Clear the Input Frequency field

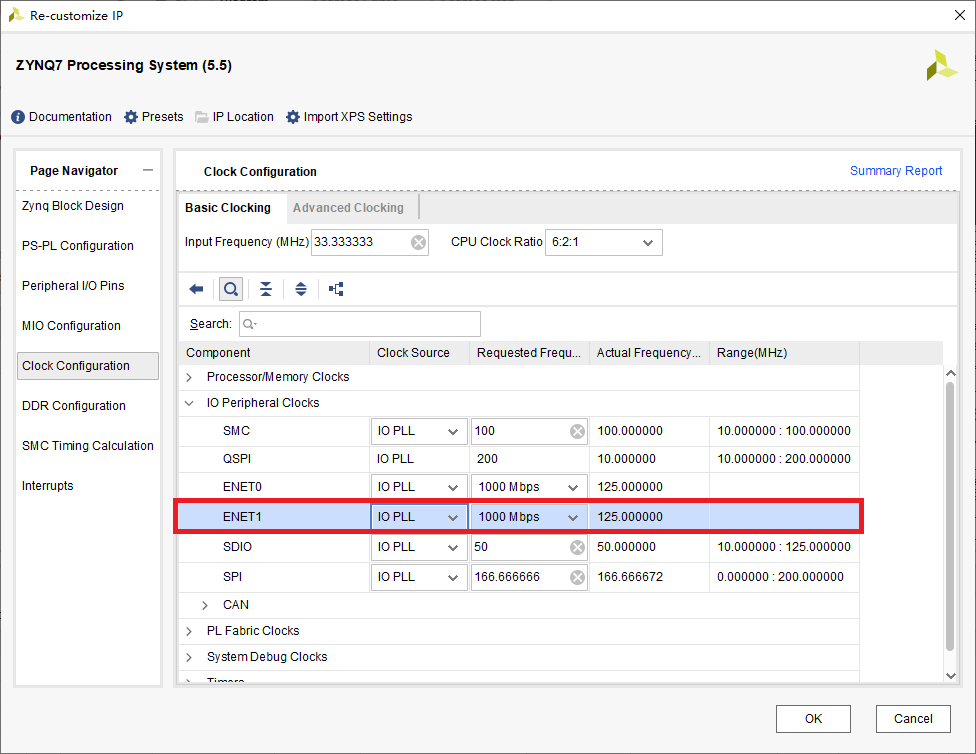(x=418, y=242)
